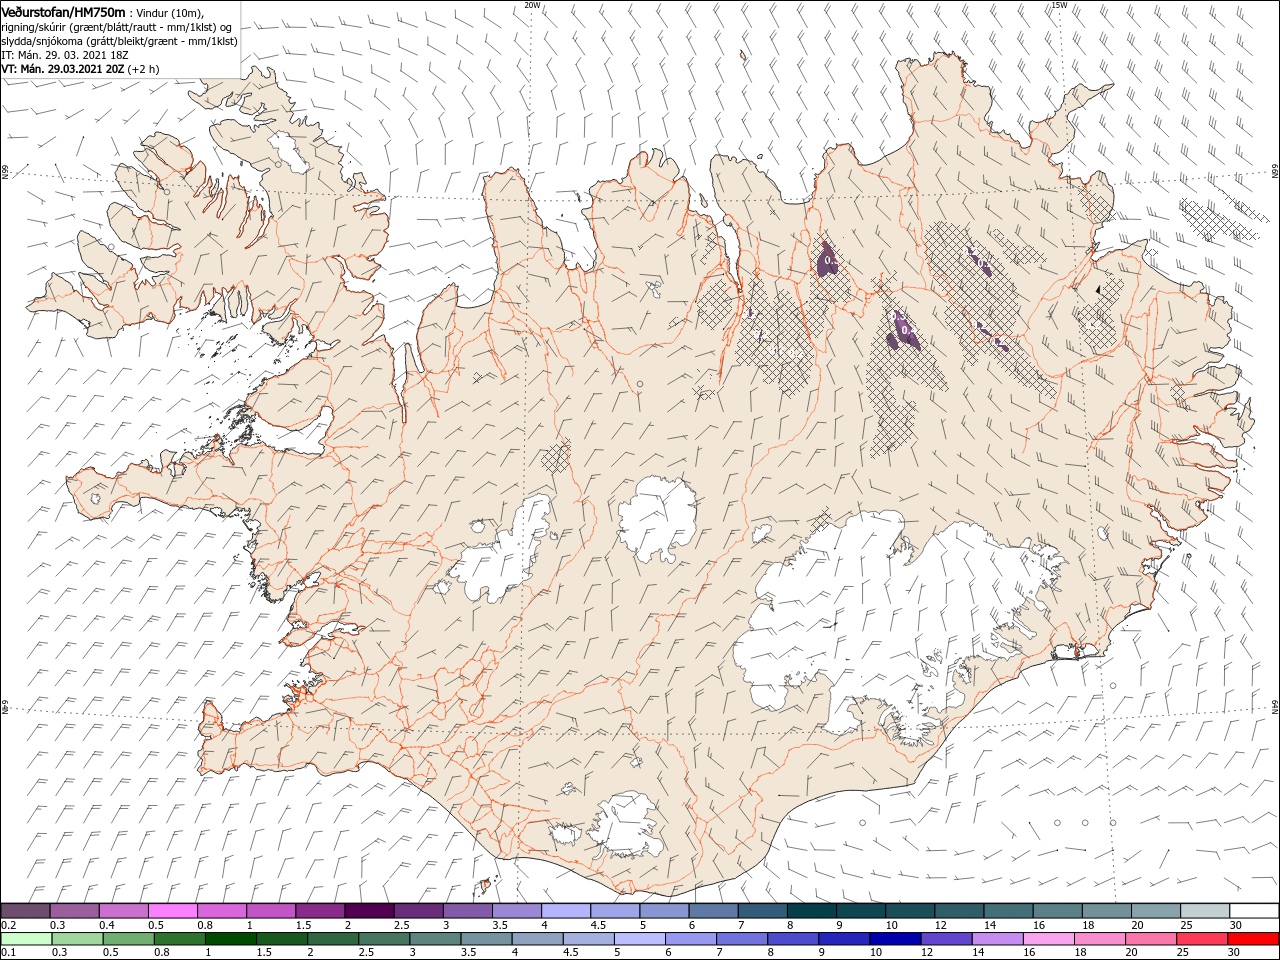The height and width of the screenshot is (960, 1280).
Task: Pick lower-row legend swatch starting at 0.3
Action: click(77, 939)
